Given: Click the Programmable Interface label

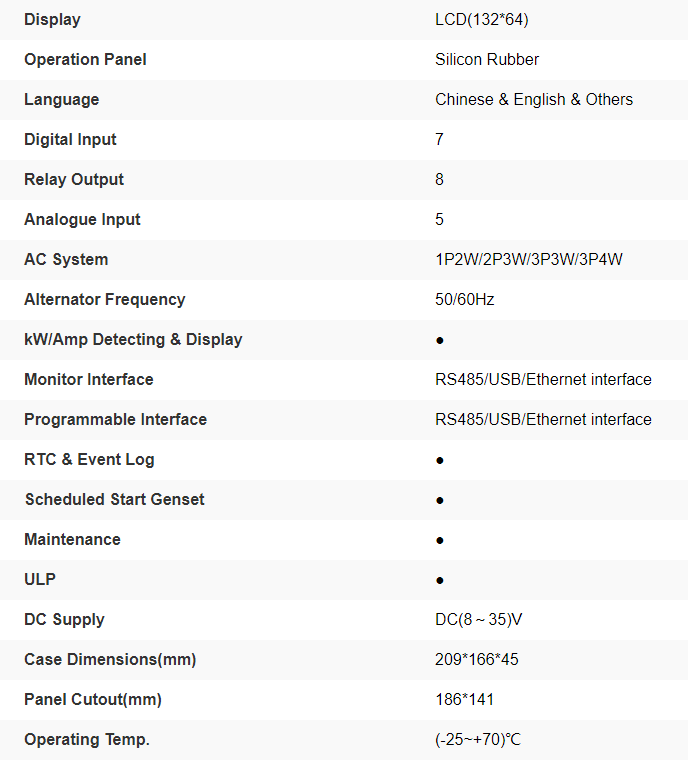Looking at the screenshot, I should pos(115,419).
